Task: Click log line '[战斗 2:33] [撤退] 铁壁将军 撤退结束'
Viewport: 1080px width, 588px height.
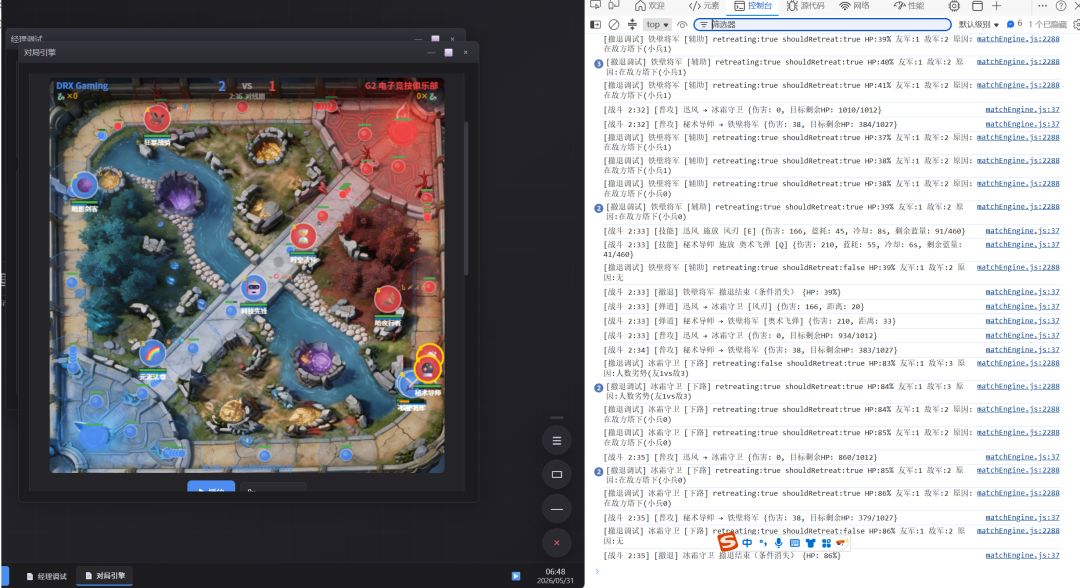Action: [722, 292]
